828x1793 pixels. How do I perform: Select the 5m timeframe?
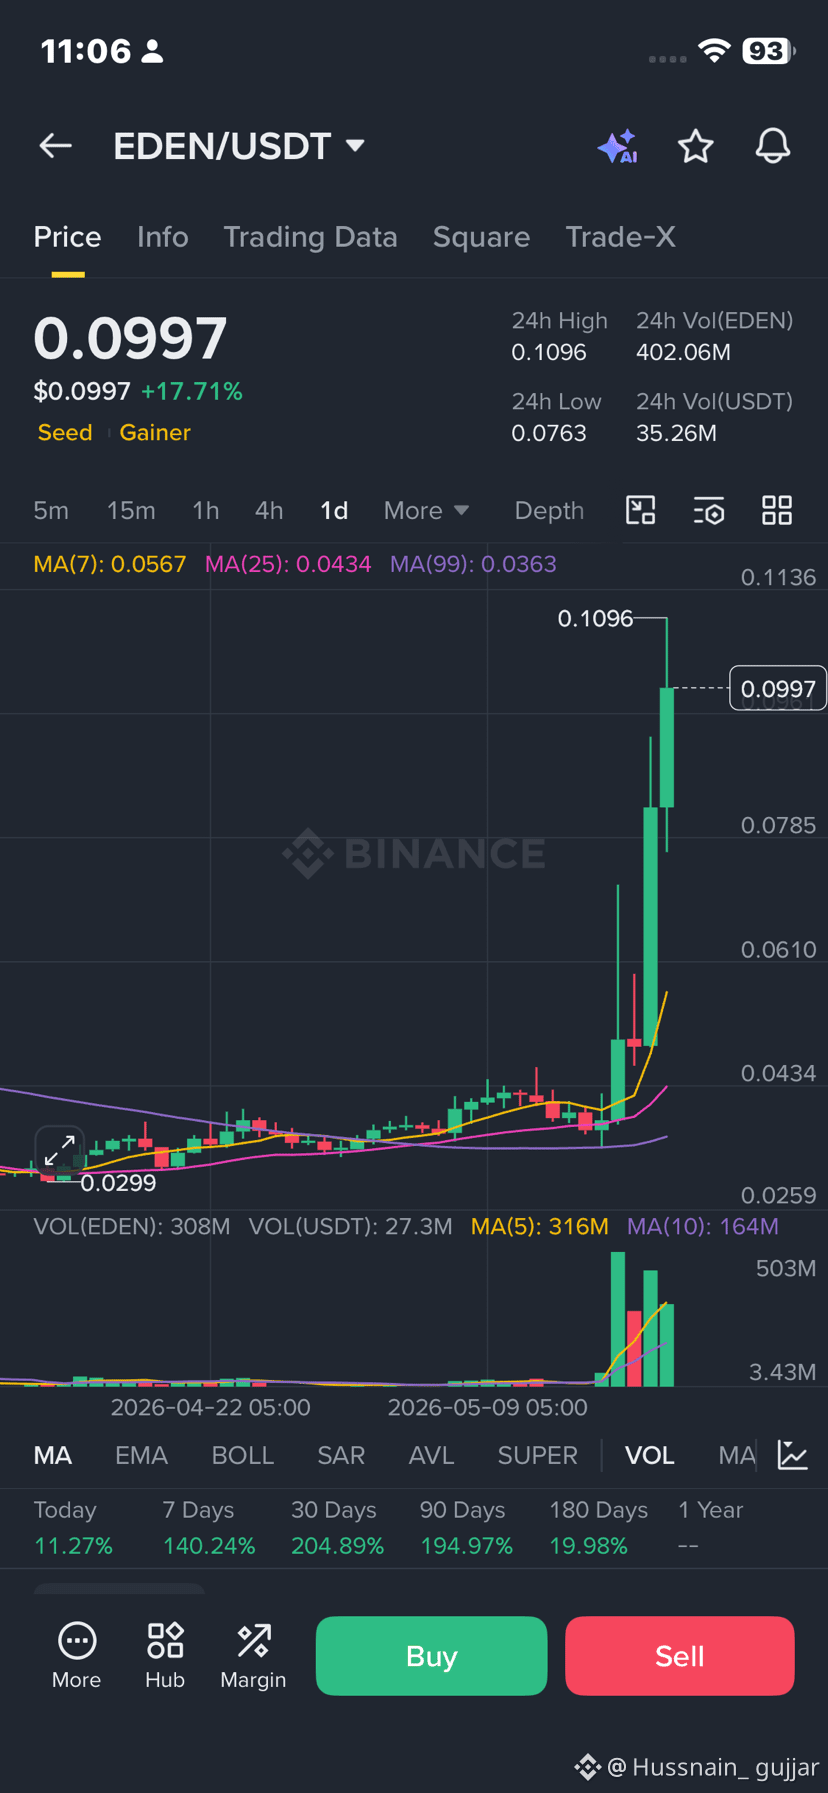pos(51,510)
